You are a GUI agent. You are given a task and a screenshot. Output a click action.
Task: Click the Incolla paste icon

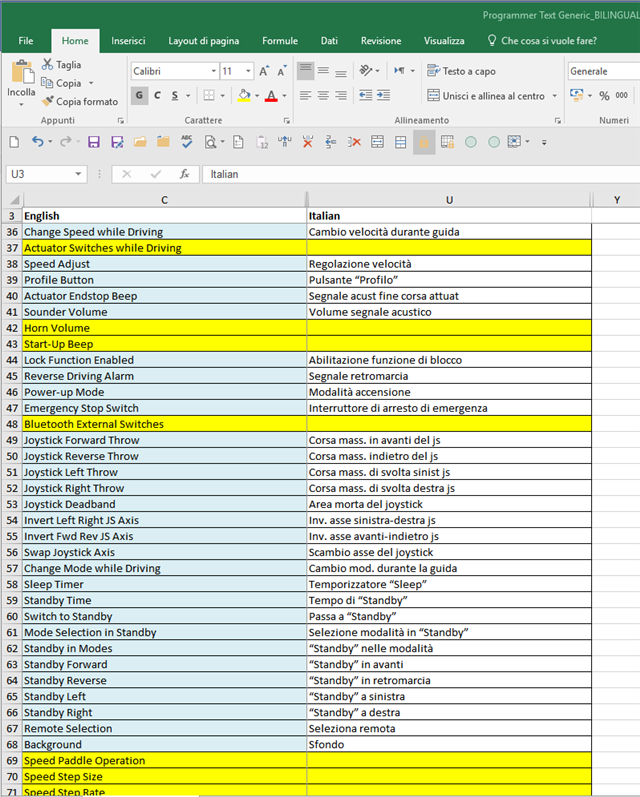click(21, 71)
